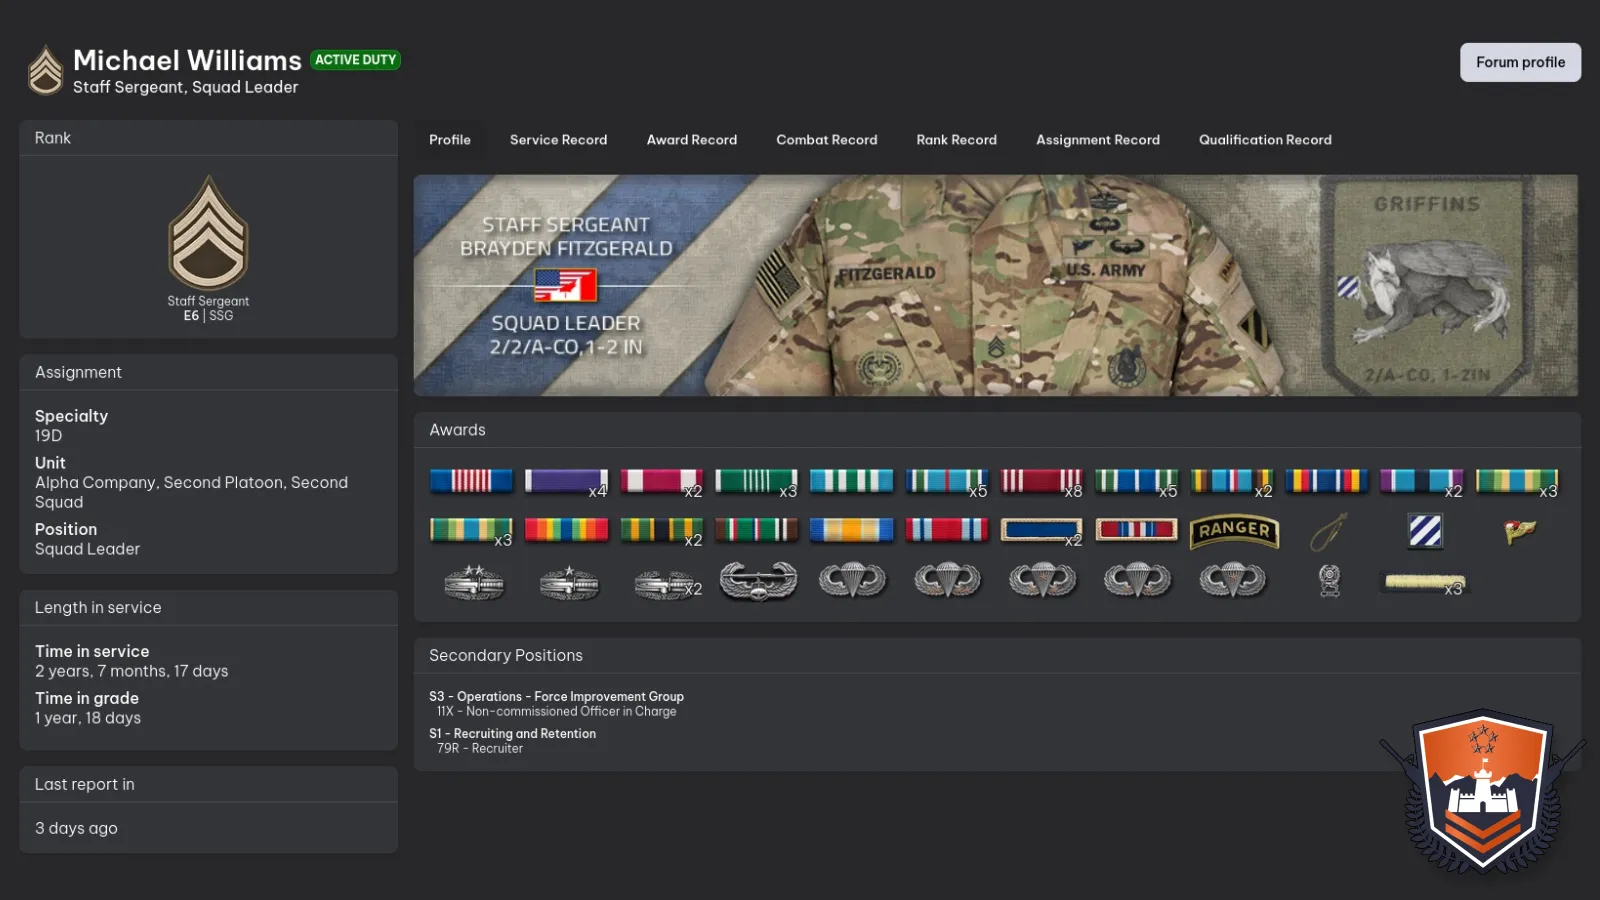Click the large Staff Sergeant rank insignia
Screen dimensions: 1600x900
[x=208, y=234]
